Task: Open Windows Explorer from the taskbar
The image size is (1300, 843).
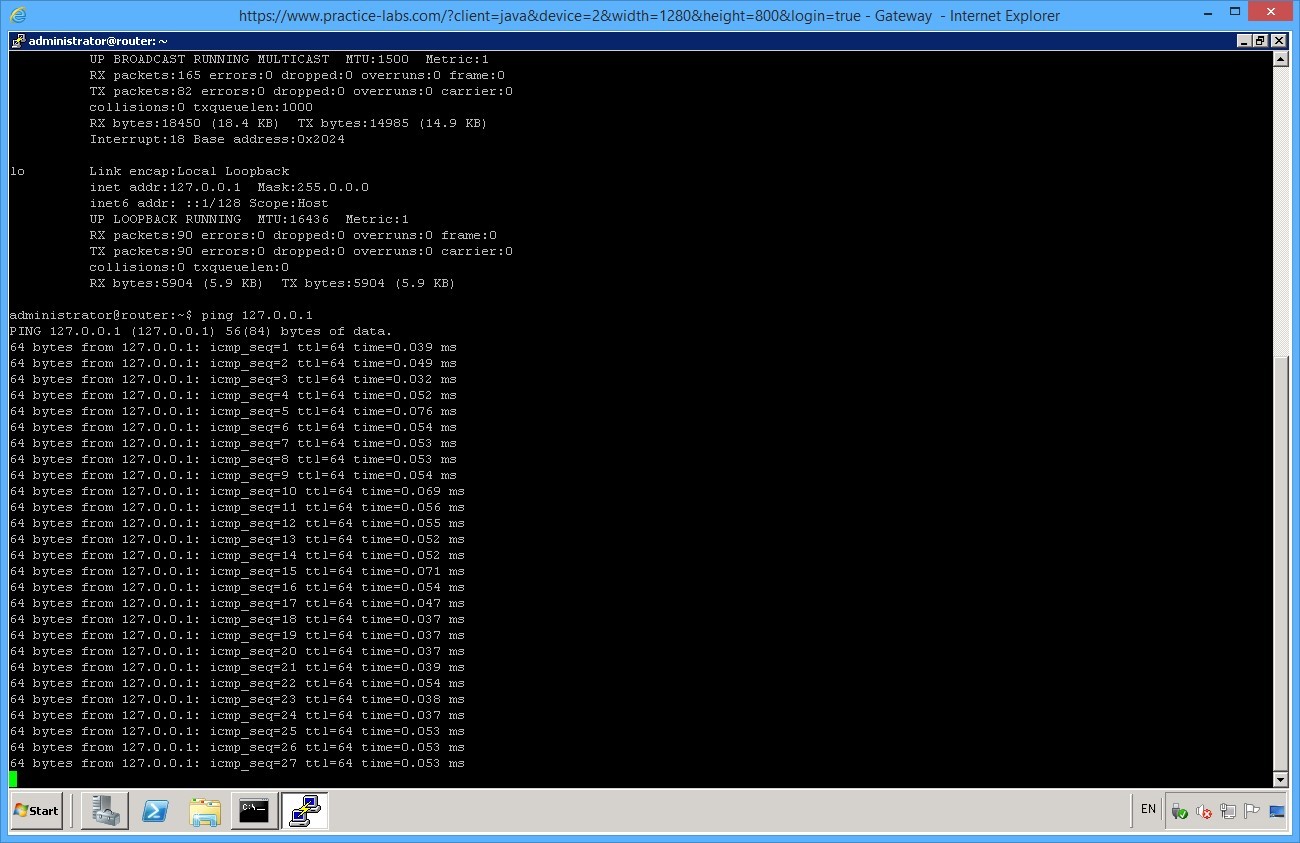Action: [205, 811]
